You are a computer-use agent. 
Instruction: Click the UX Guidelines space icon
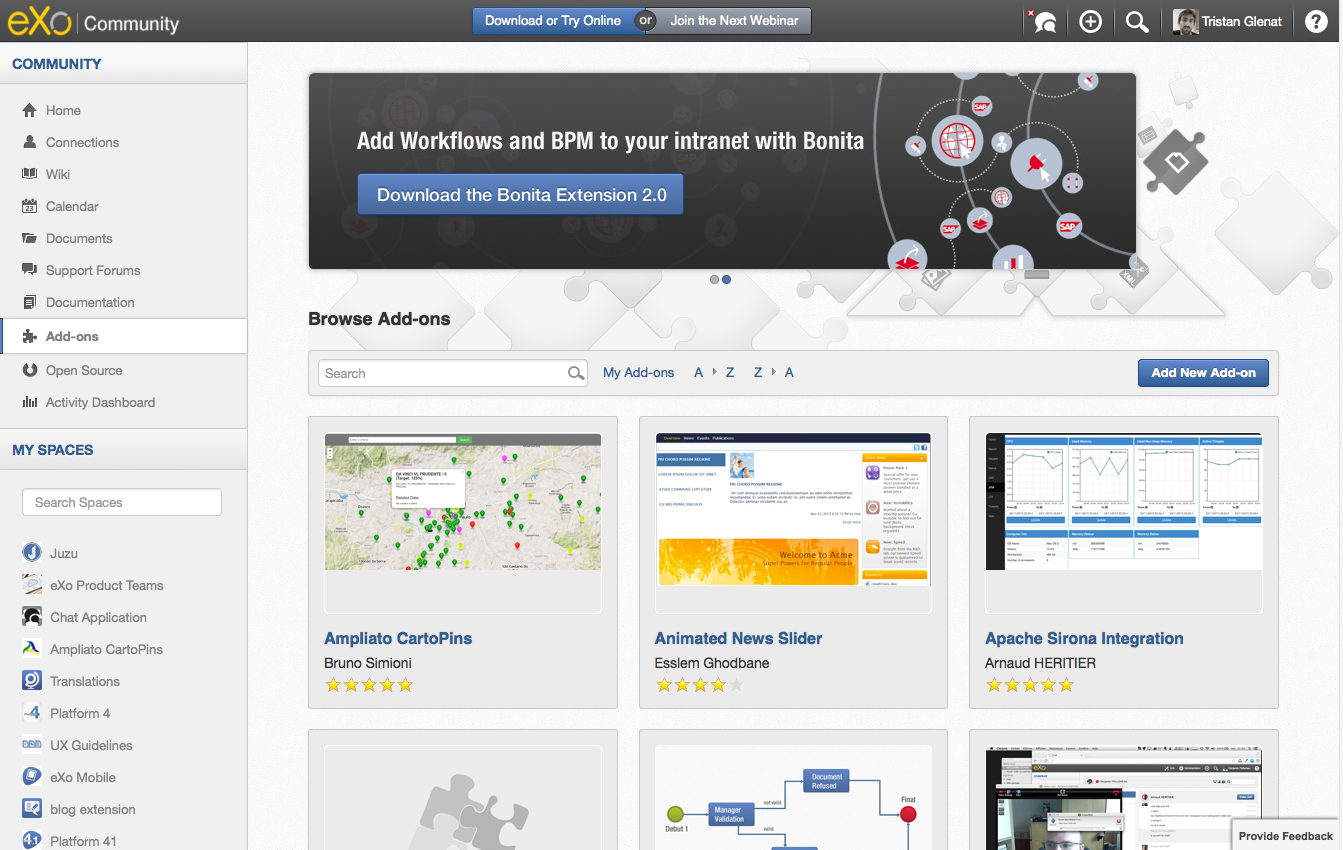[x=32, y=745]
